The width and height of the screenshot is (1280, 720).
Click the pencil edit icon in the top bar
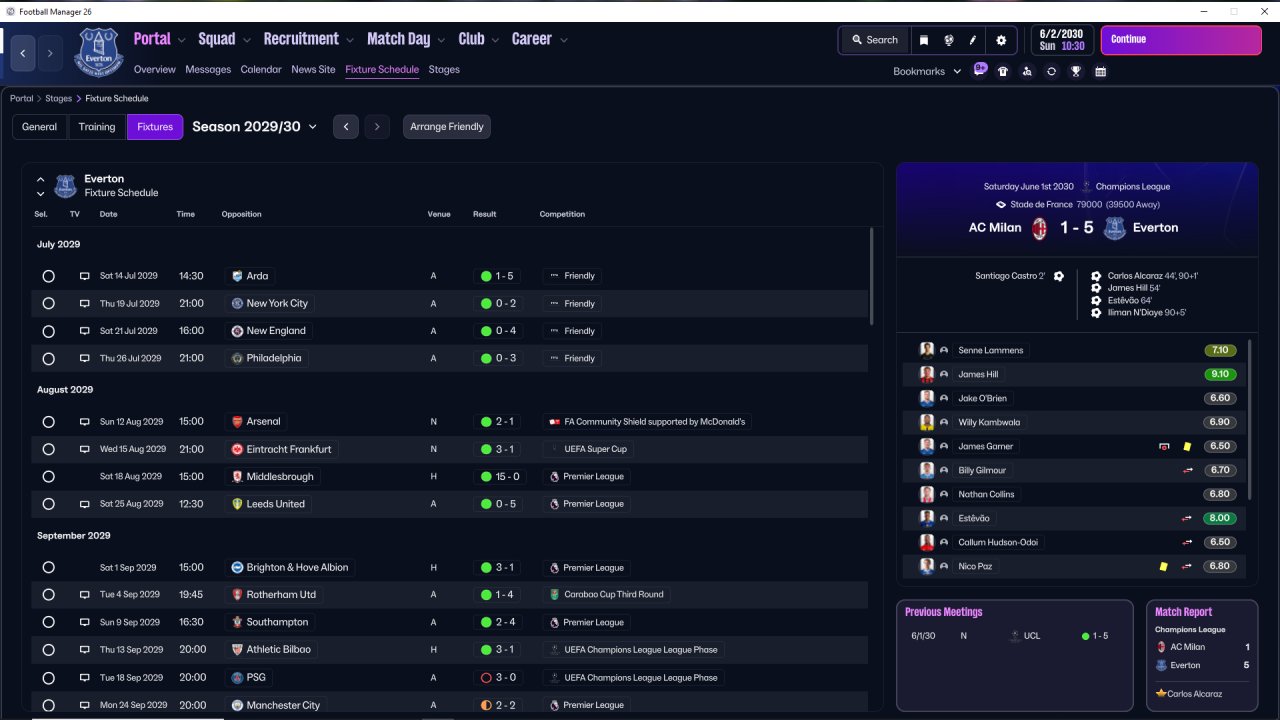click(x=973, y=40)
